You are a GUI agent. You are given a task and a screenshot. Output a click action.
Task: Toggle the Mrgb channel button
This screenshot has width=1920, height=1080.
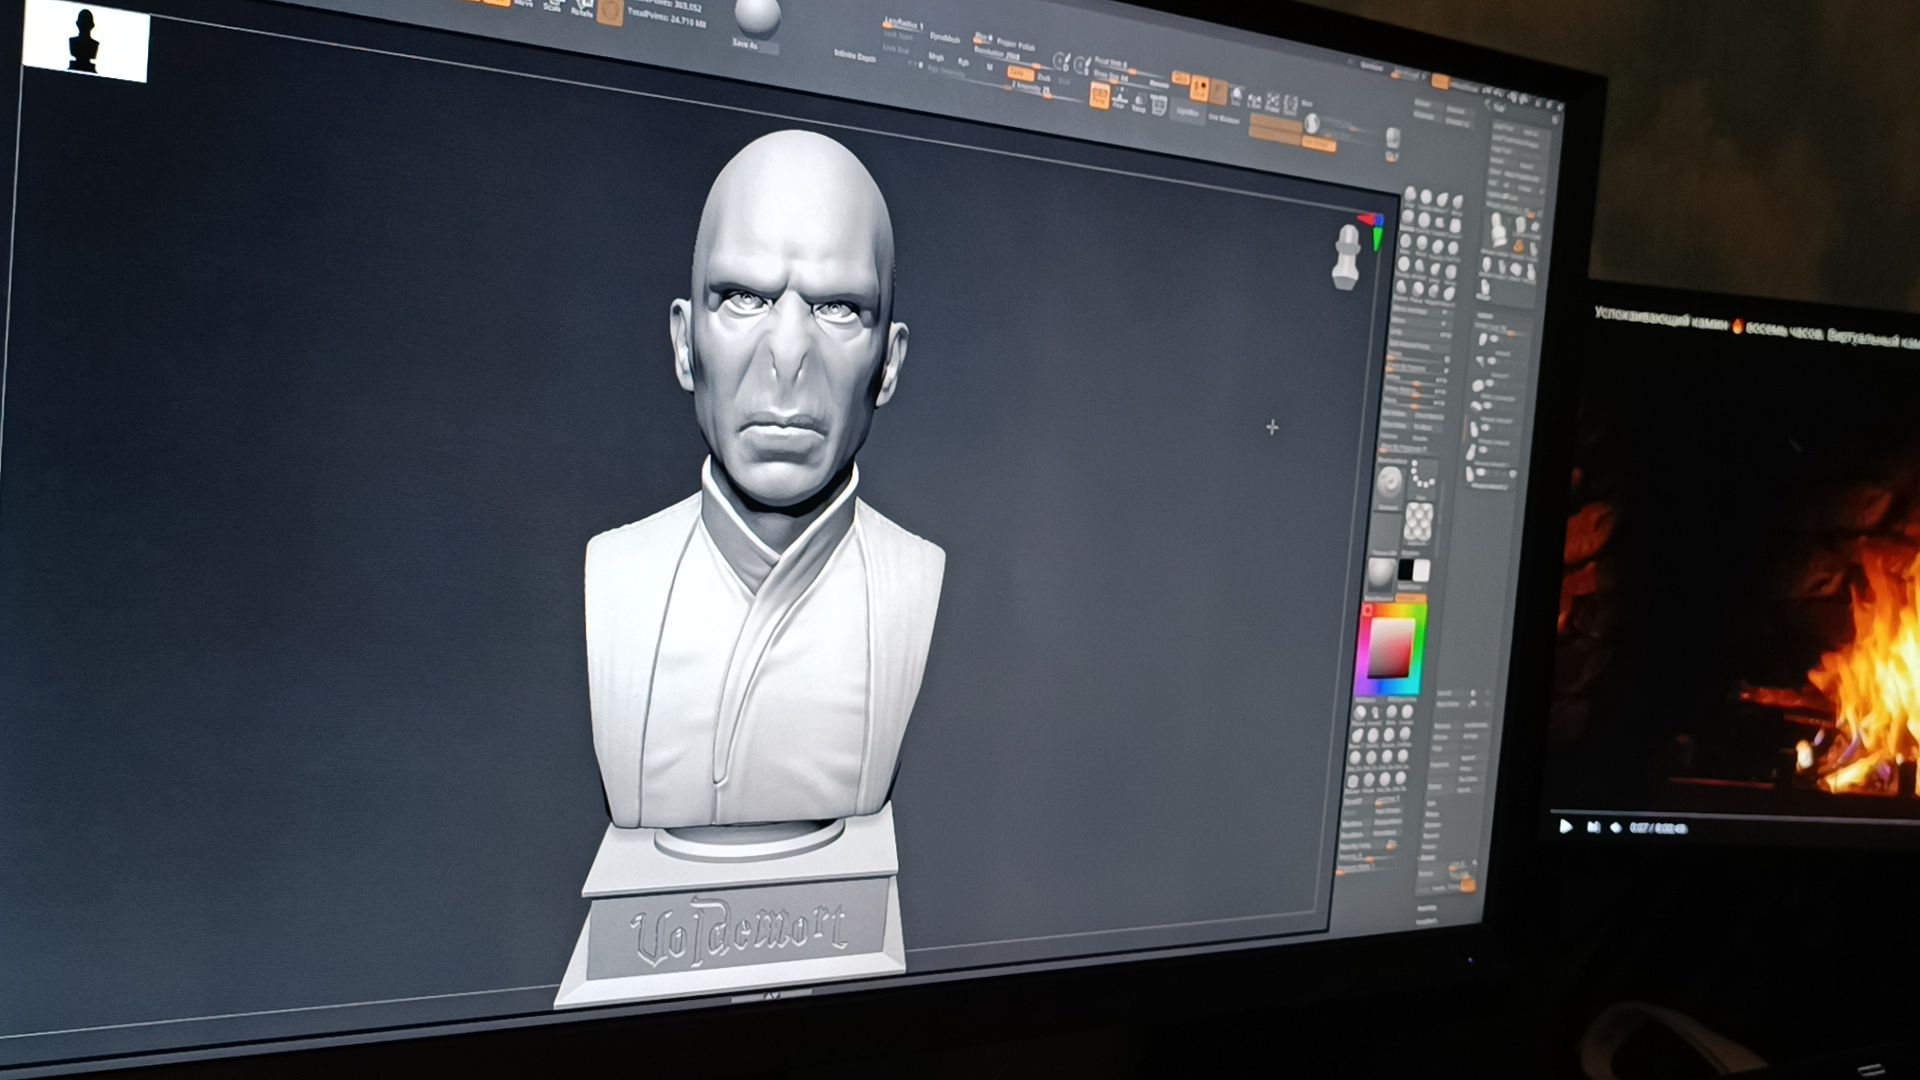coord(936,56)
